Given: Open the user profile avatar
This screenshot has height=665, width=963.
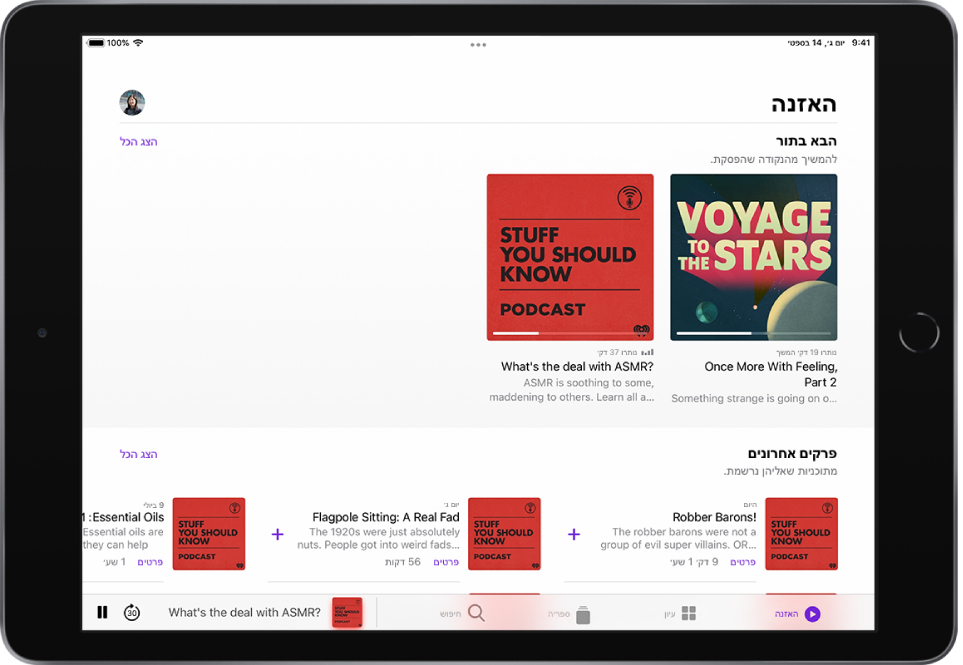Looking at the screenshot, I should tap(132, 103).
